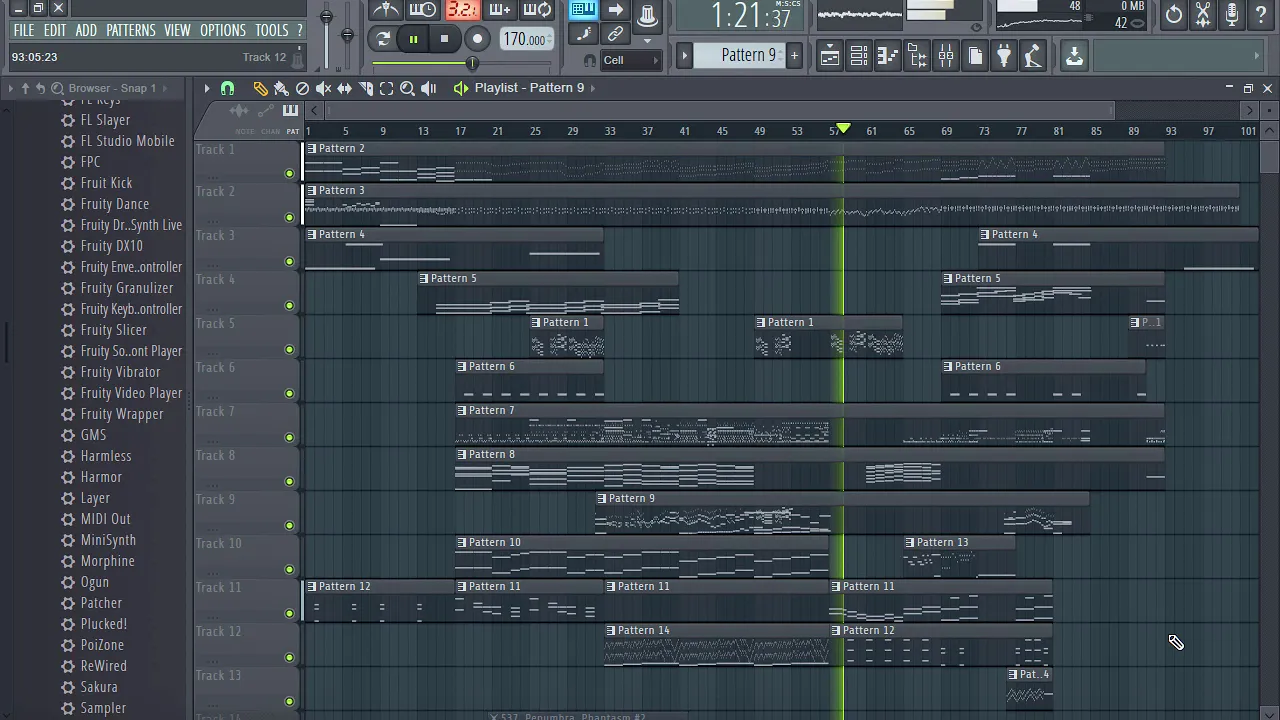1280x720 pixels.
Task: Open the PATTERNS menu
Action: tap(131, 30)
